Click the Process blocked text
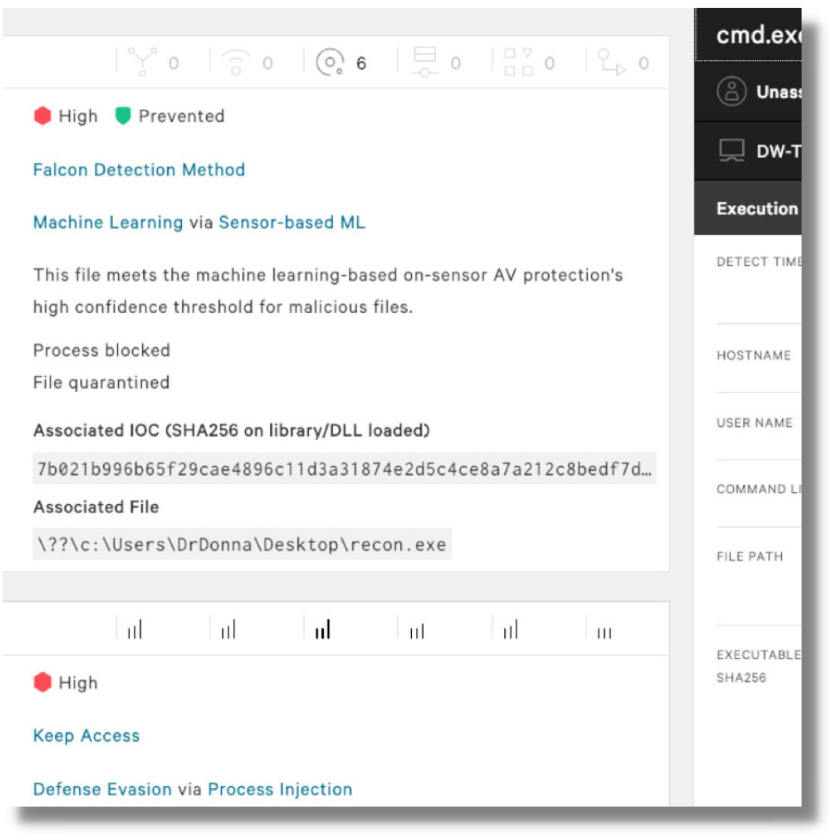Viewport: 832px width, 840px height. pyautogui.click(x=102, y=350)
